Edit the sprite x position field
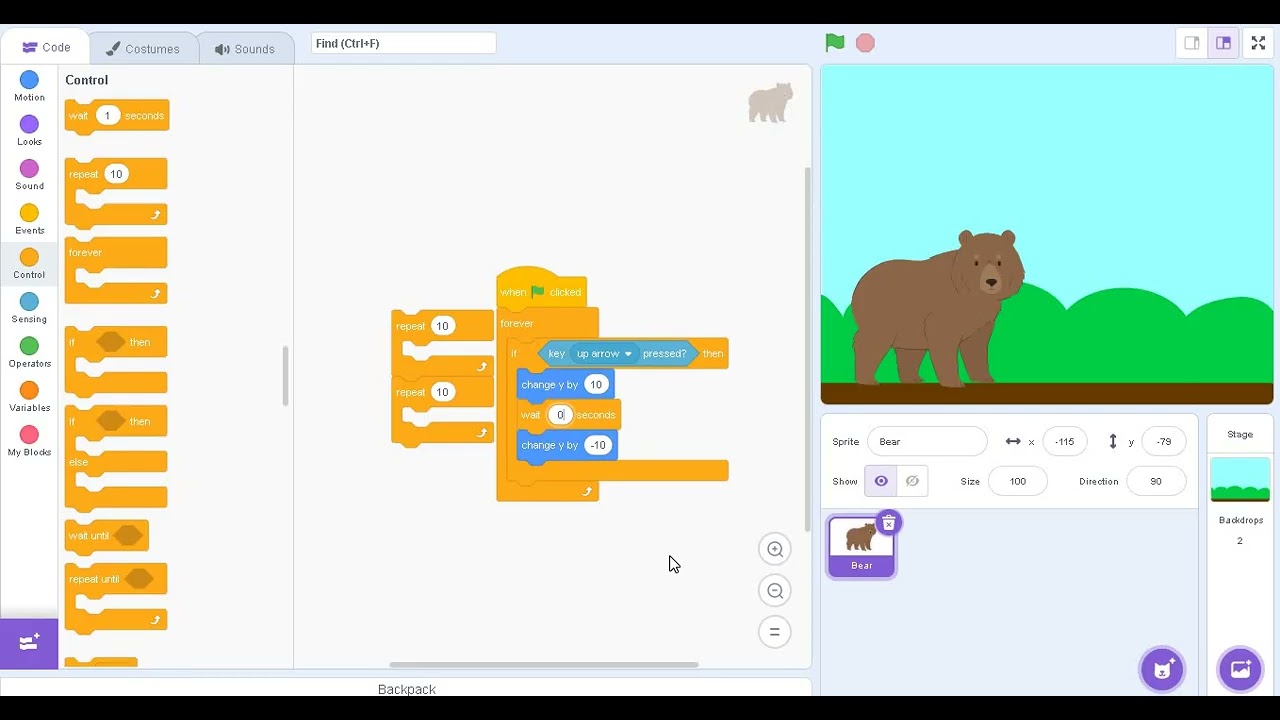This screenshot has width=1280, height=720. (x=1064, y=441)
